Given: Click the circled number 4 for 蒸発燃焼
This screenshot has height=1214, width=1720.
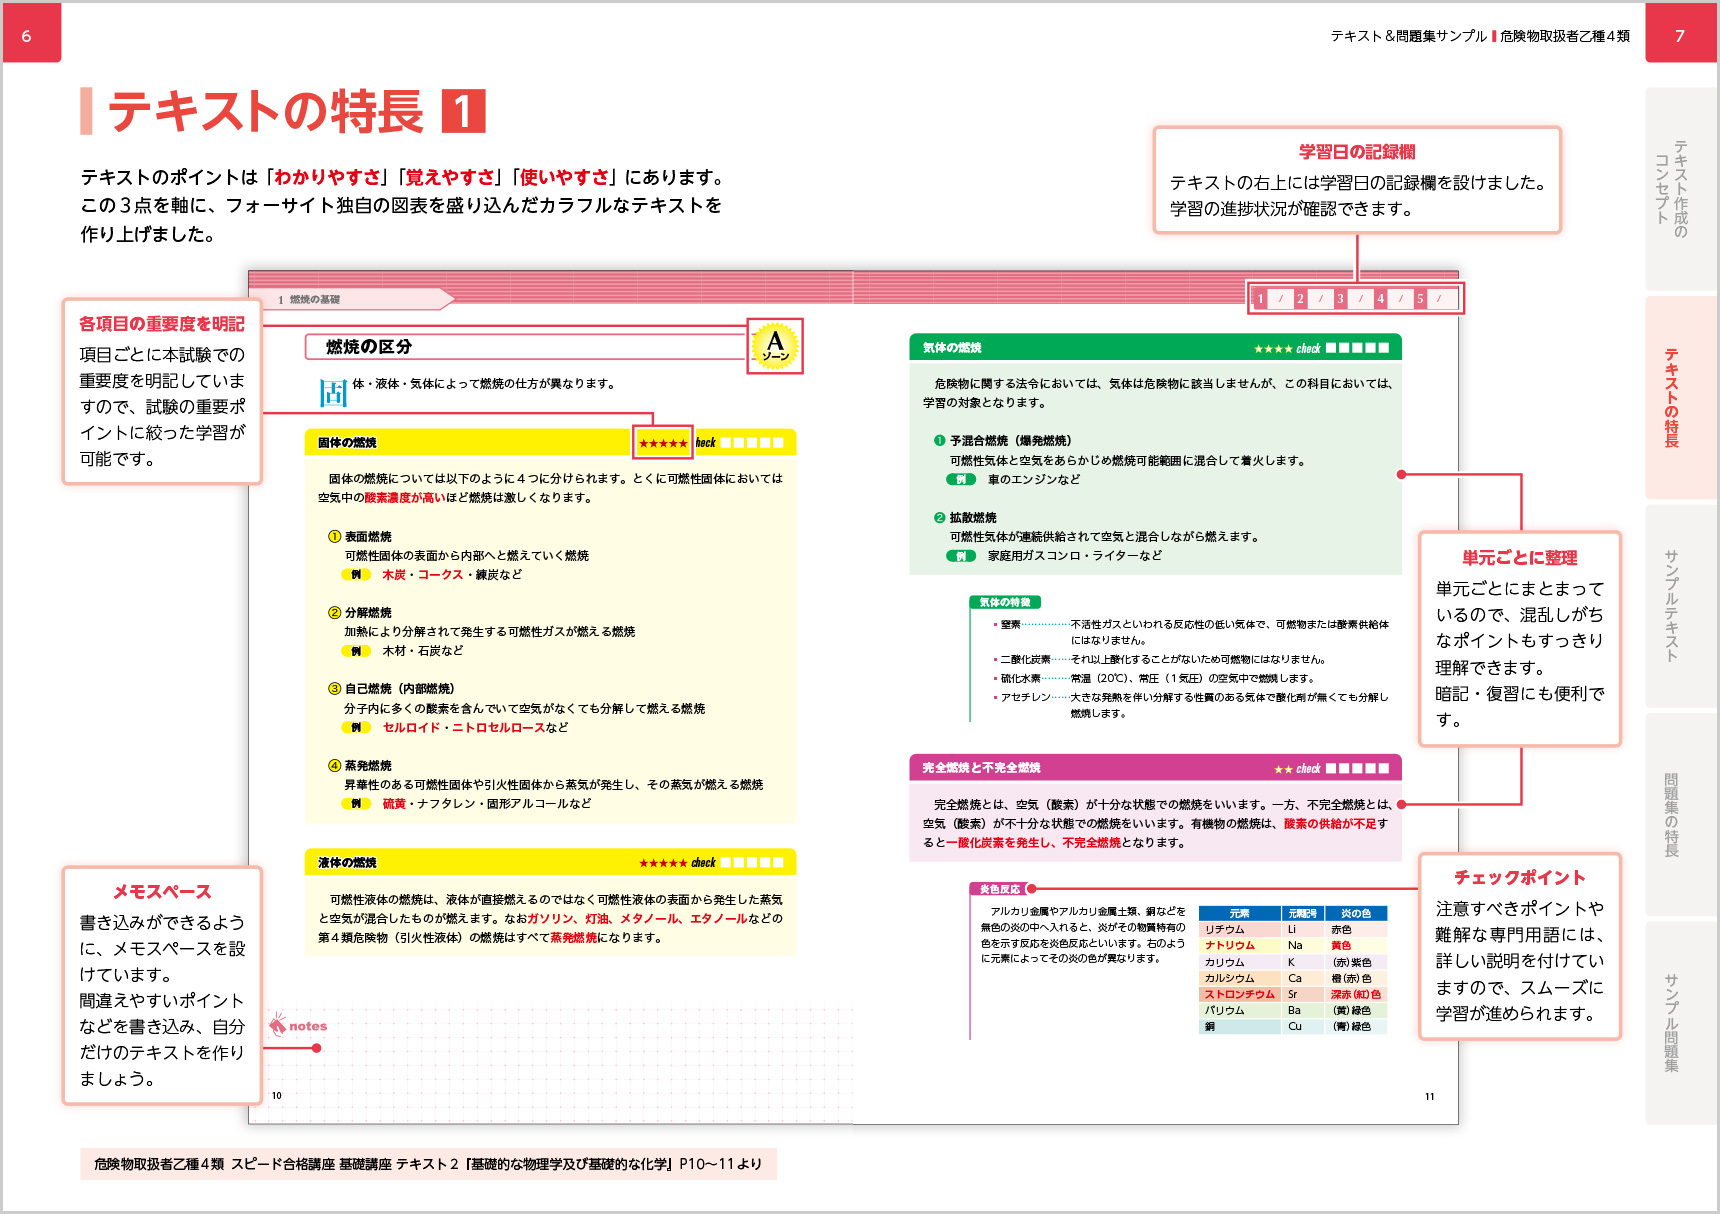Looking at the screenshot, I should 335,766.
